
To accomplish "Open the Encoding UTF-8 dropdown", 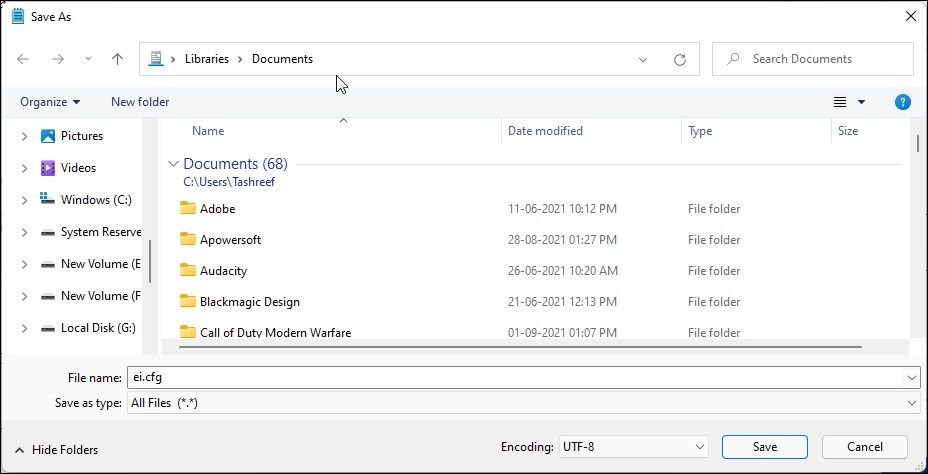I will (x=633, y=447).
